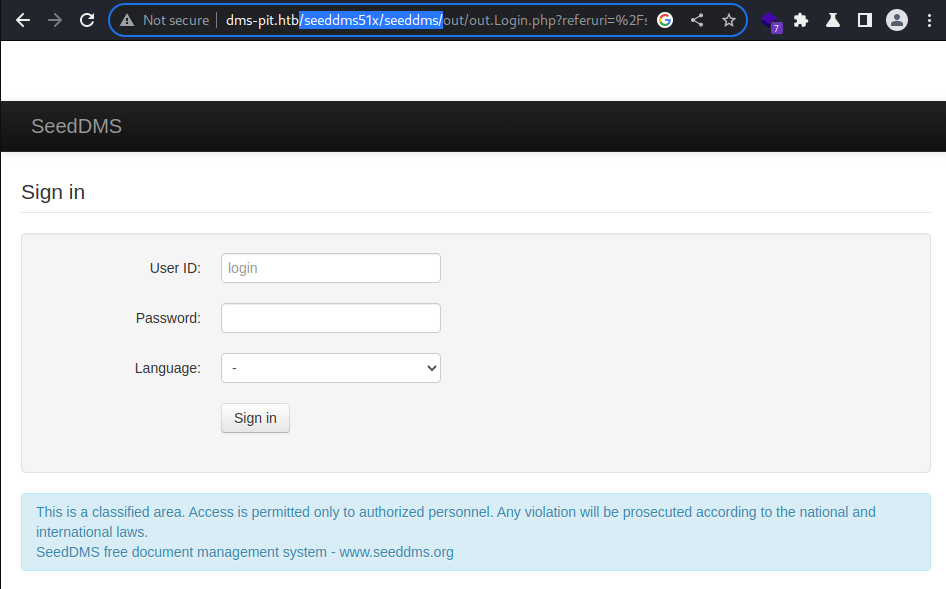Open the Language dropdown
The width and height of the screenshot is (946, 589).
[331, 368]
